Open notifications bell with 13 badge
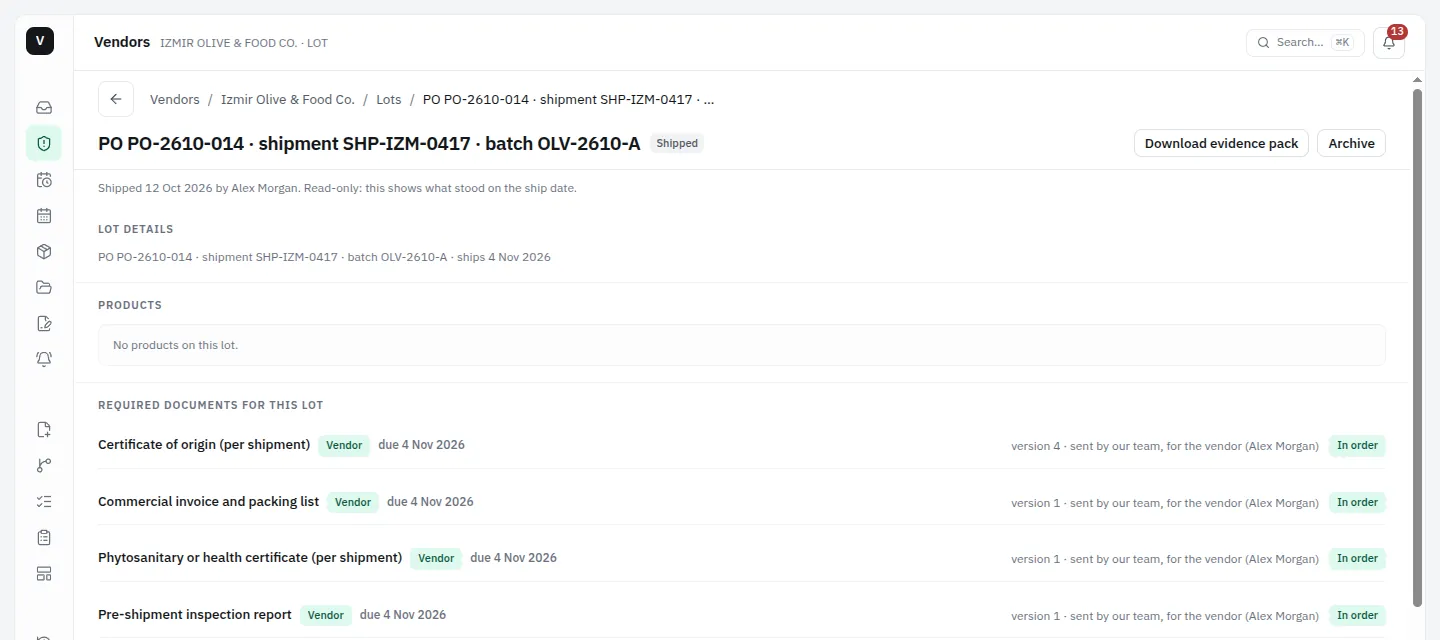Viewport: 1440px width, 640px height. 1389,42
